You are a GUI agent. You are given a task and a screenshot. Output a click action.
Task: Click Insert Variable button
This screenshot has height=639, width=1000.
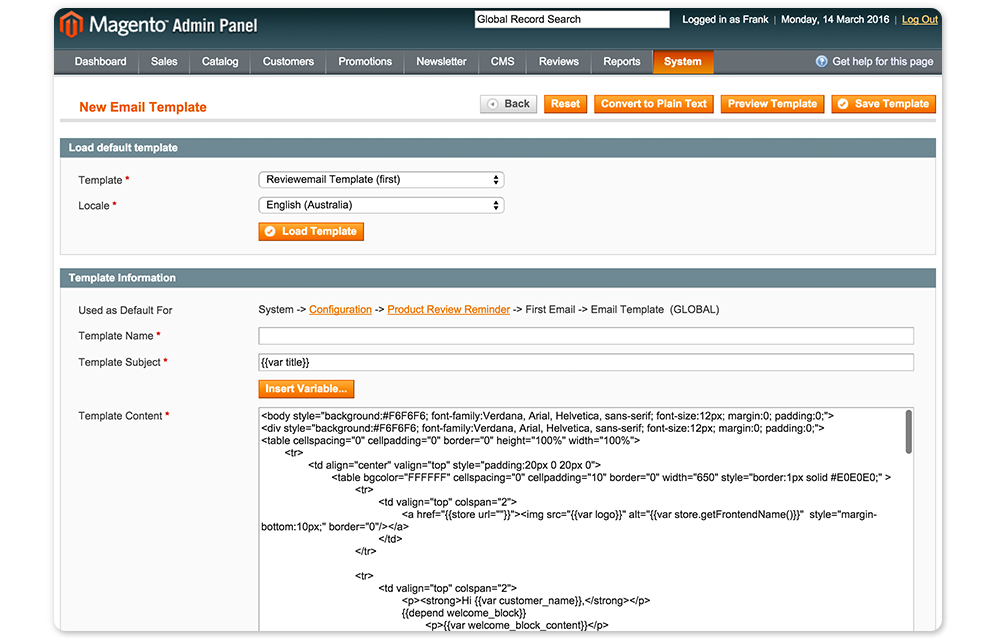click(x=306, y=389)
